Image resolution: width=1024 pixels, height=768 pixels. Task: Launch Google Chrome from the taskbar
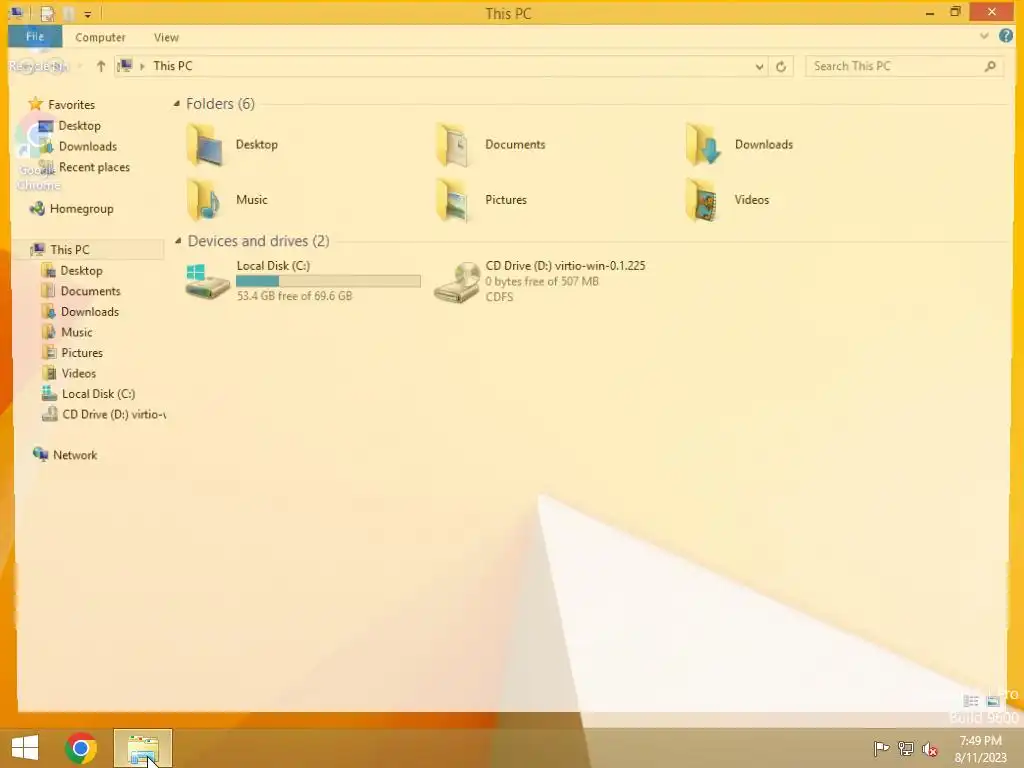[x=80, y=748]
